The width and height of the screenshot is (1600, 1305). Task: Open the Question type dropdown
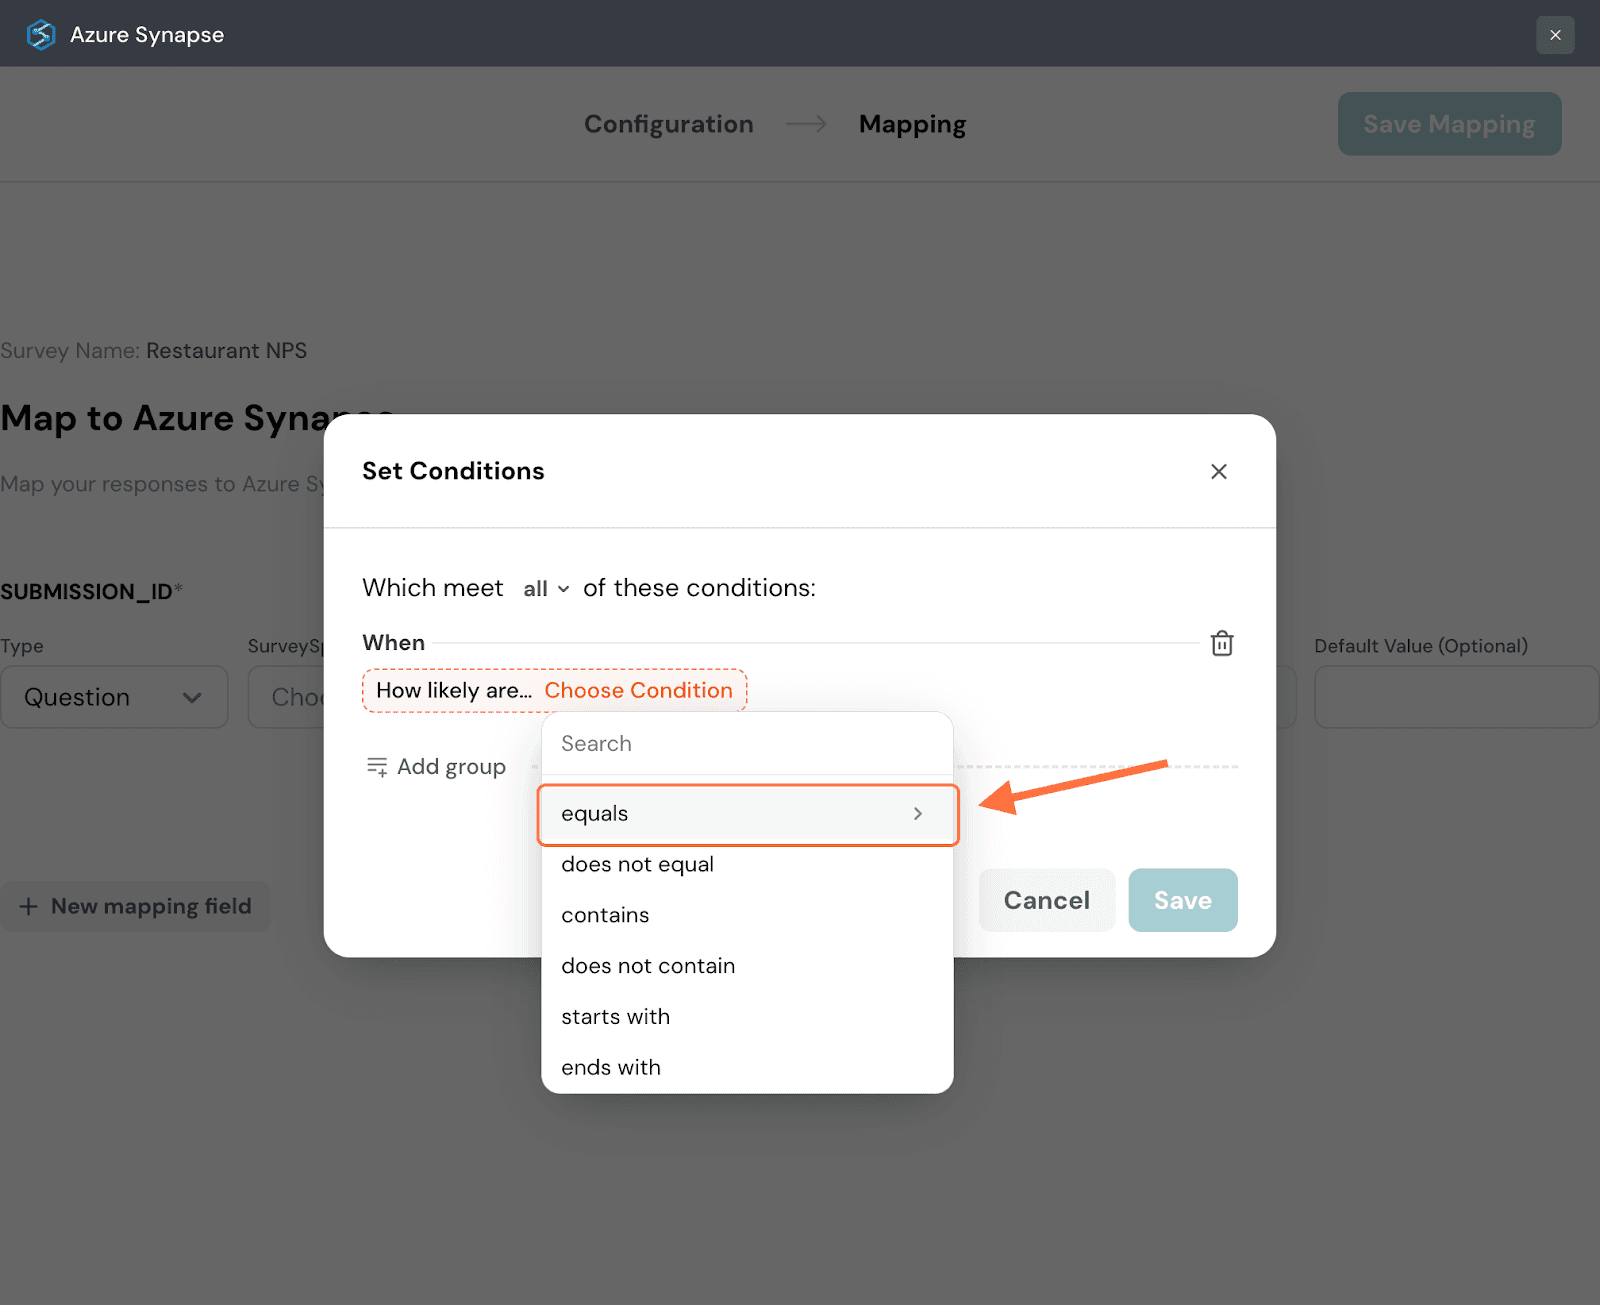(114, 697)
